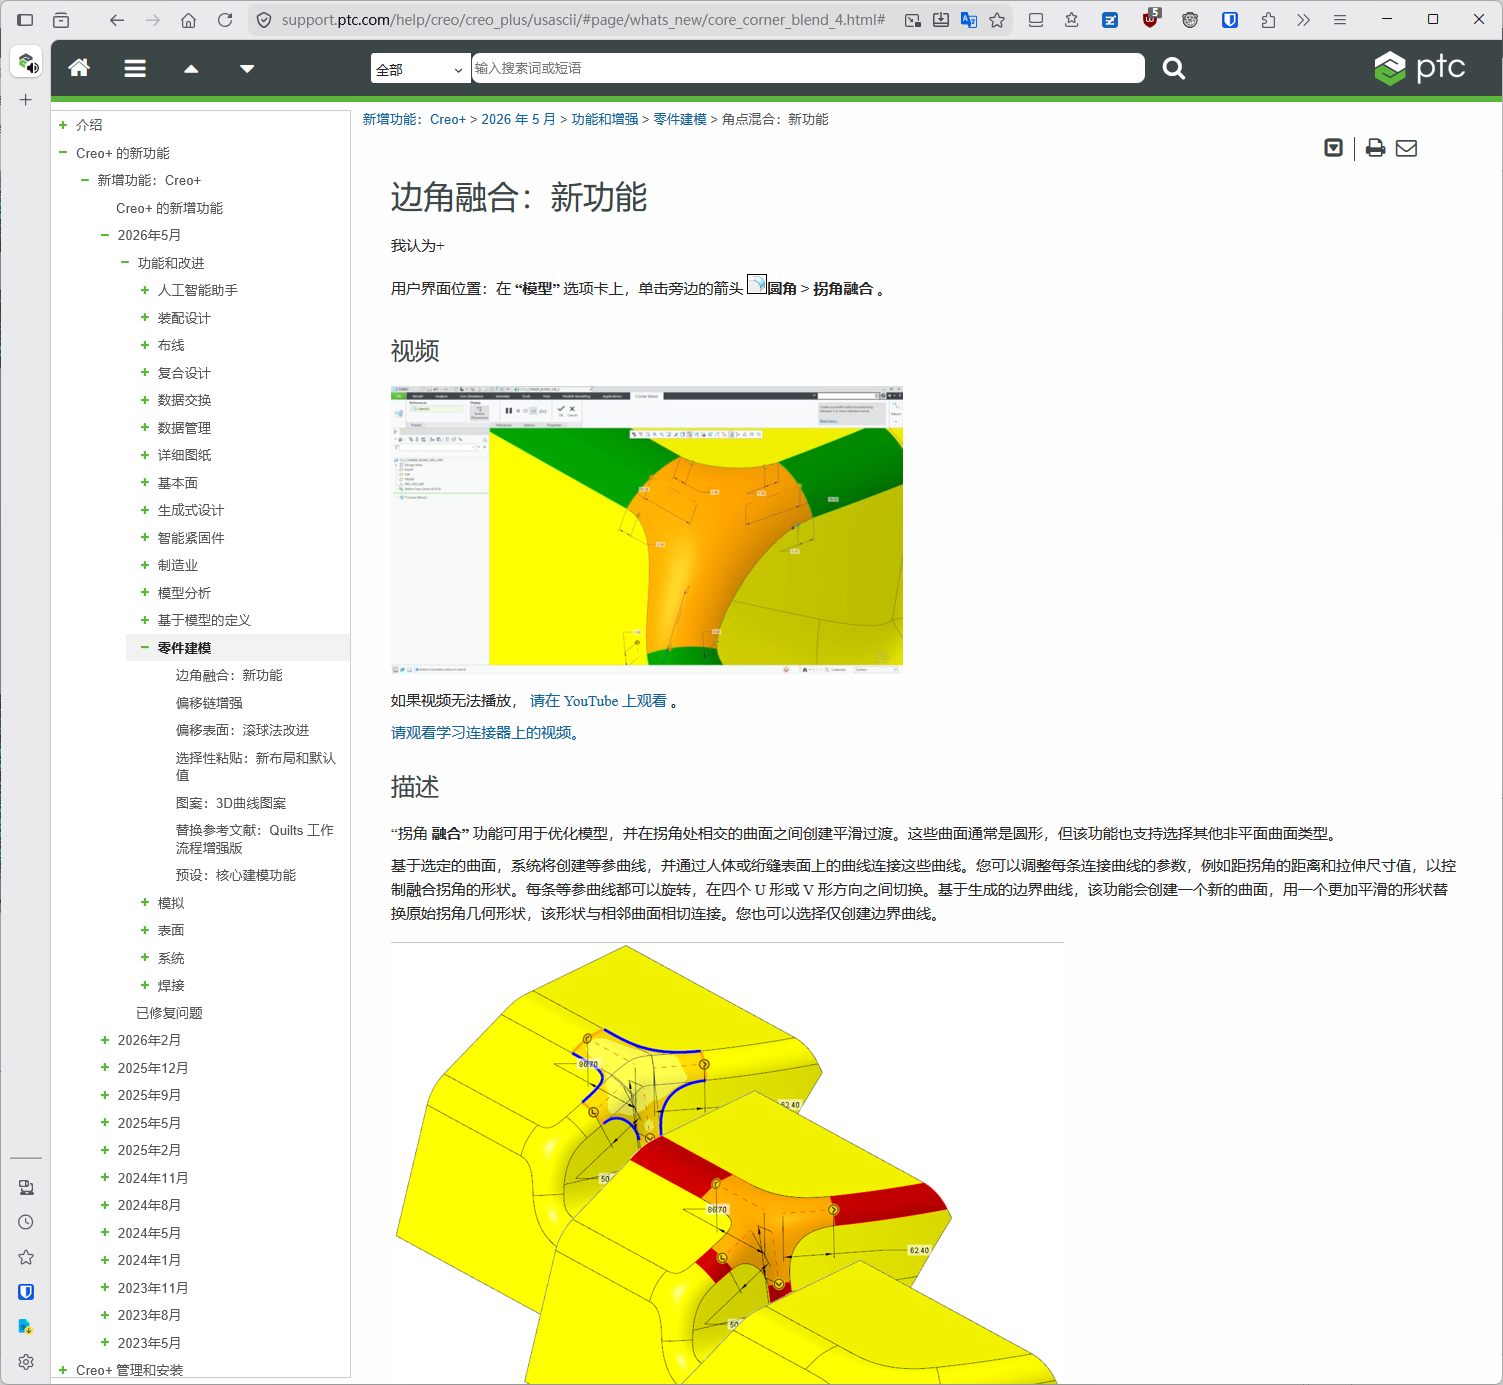Expand the 介绍 tree node

[x=63, y=125]
